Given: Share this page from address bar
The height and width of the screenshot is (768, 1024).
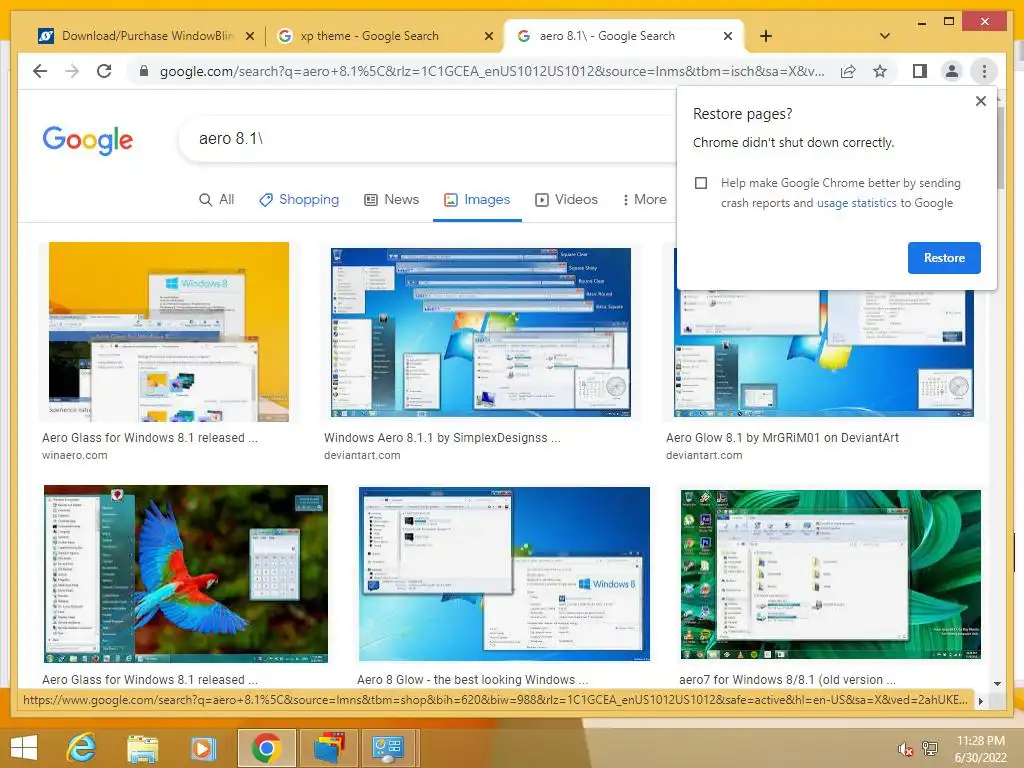Looking at the screenshot, I should click(x=848, y=71).
